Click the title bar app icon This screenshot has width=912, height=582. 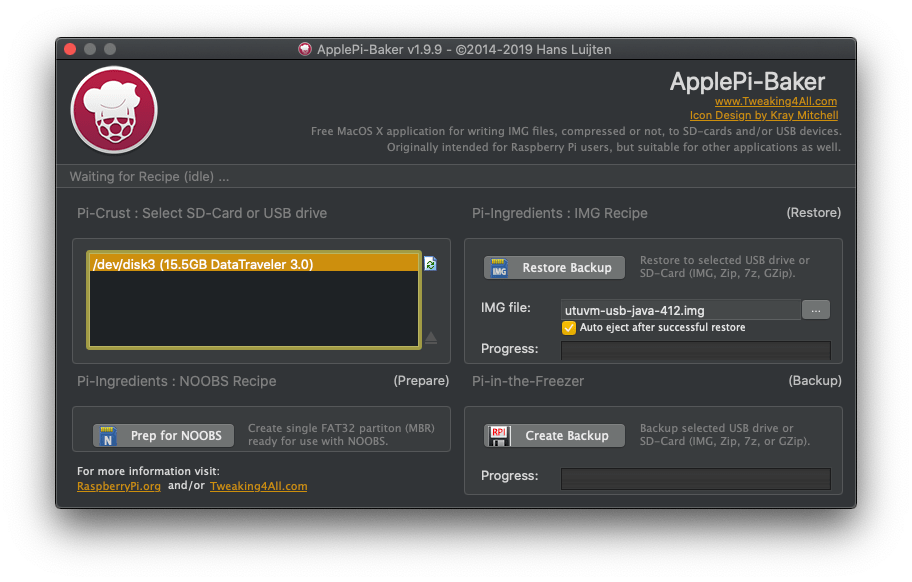point(305,49)
